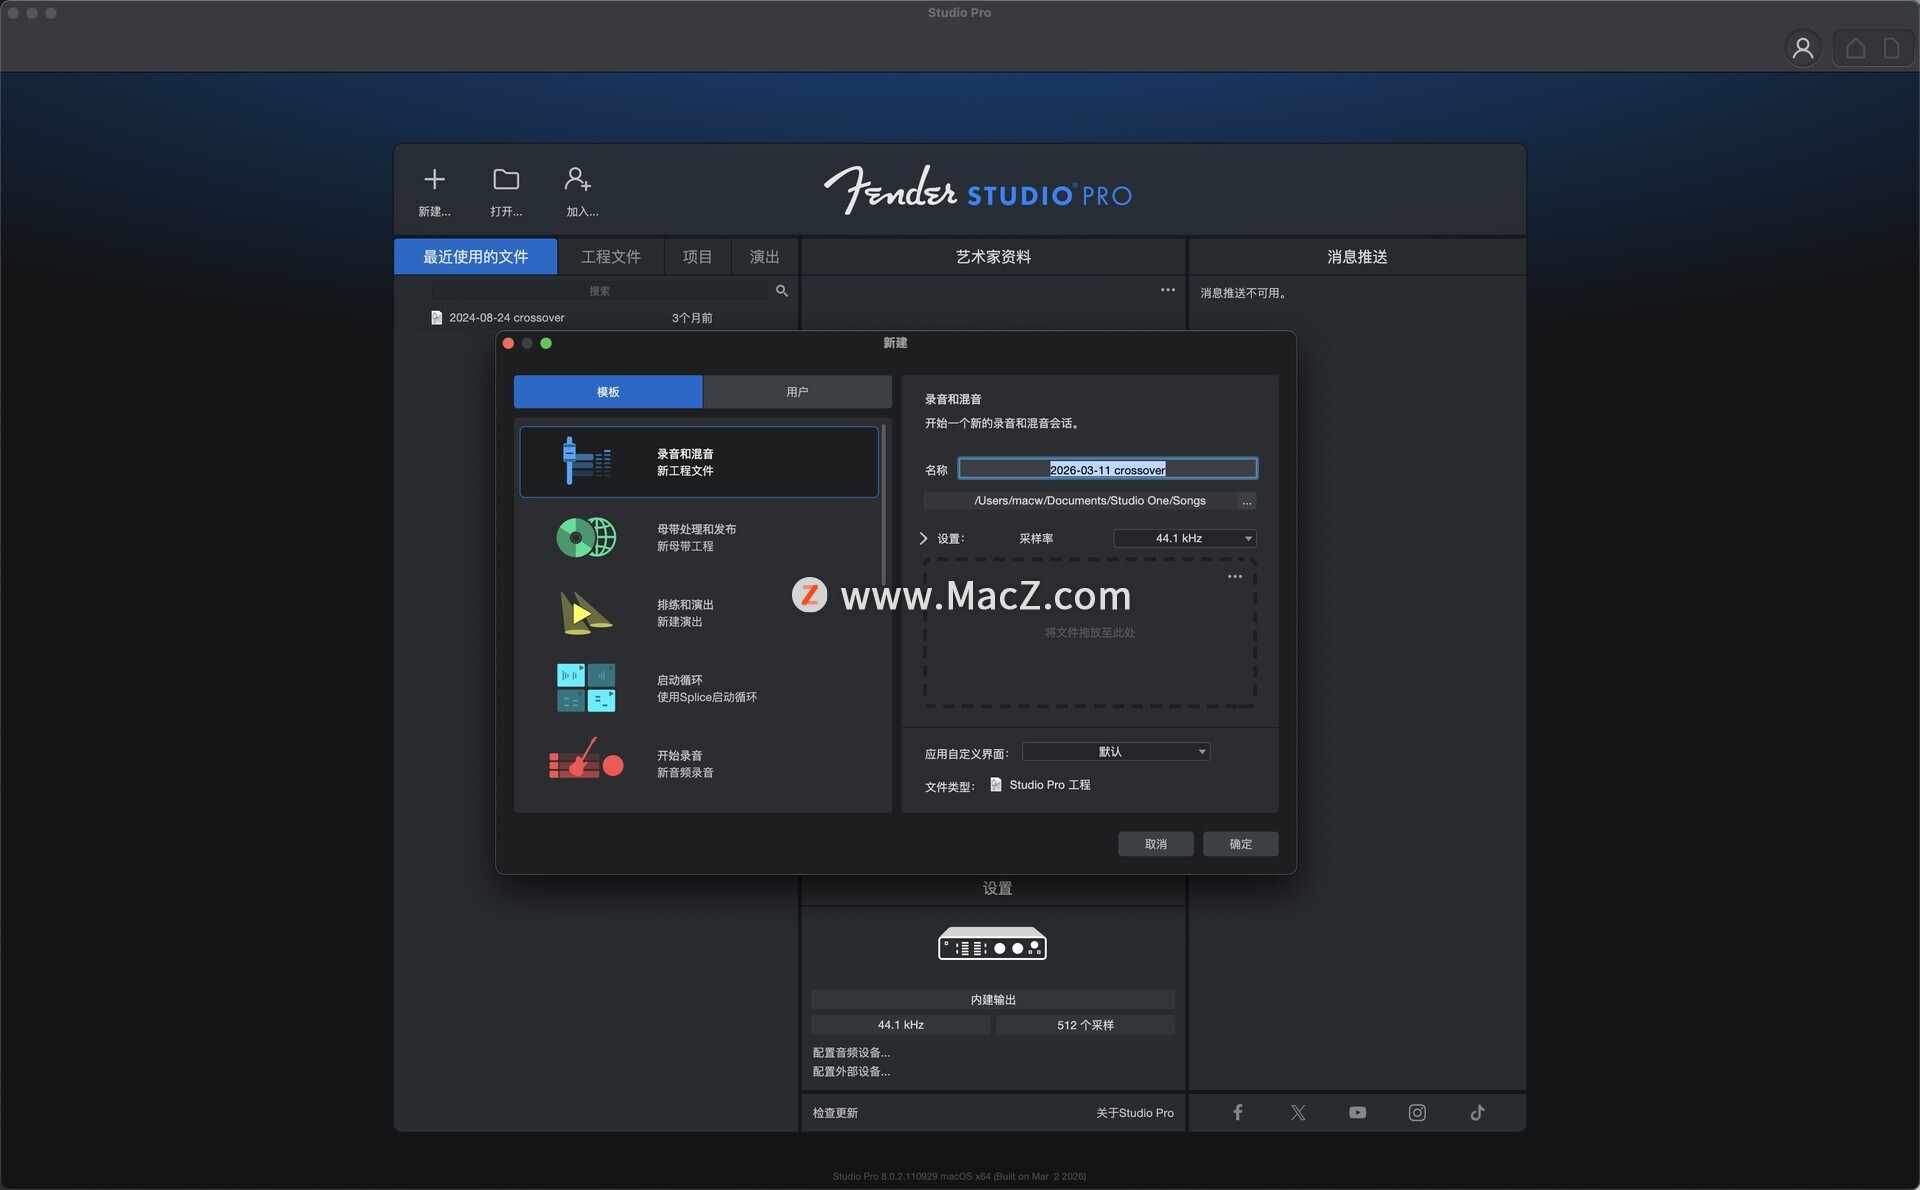Click the 确定 confirm button

pyautogui.click(x=1240, y=844)
